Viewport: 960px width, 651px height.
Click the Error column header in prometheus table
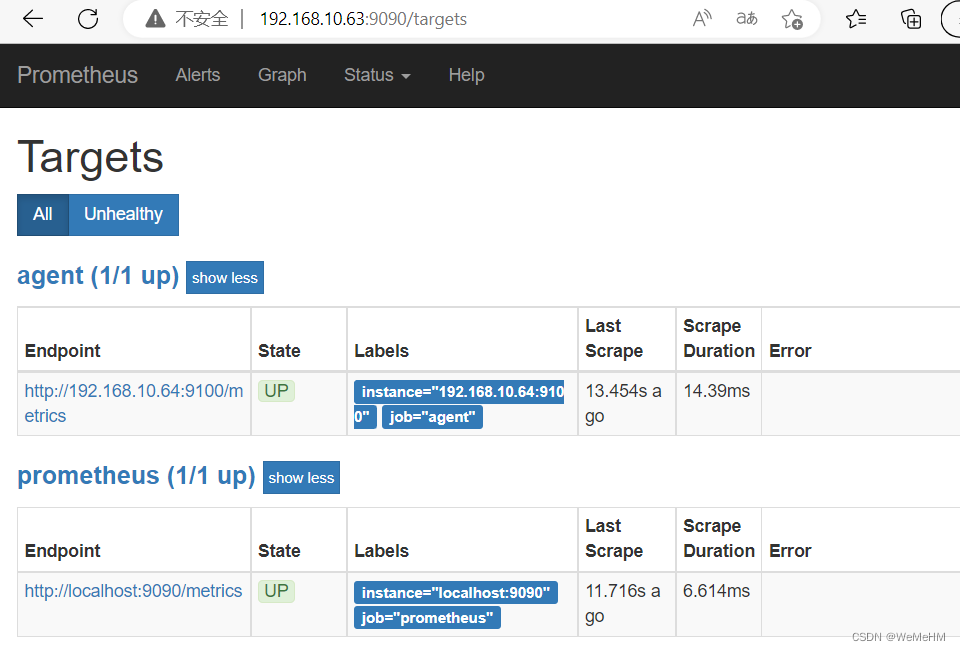pos(790,551)
